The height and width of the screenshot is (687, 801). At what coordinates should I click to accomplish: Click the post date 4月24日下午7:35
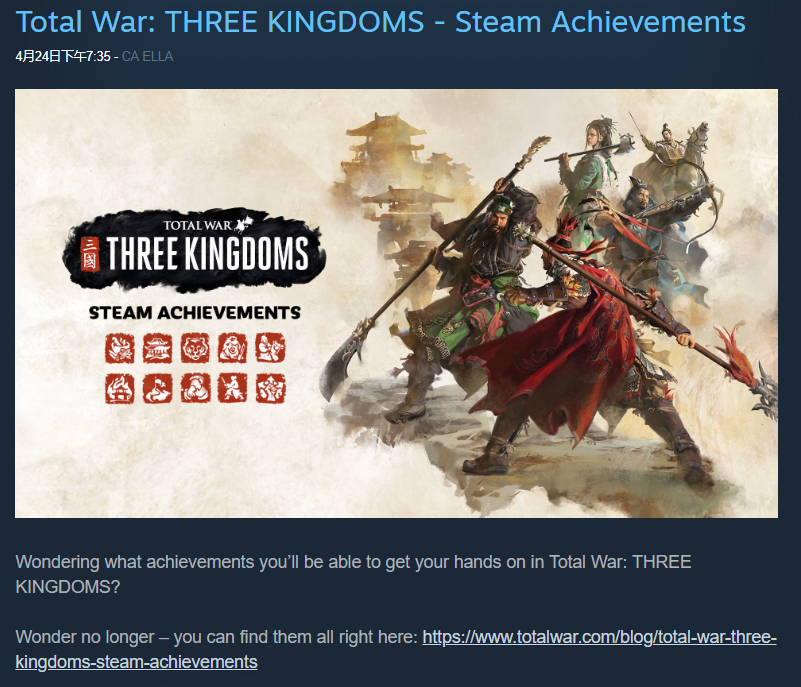tap(63, 56)
